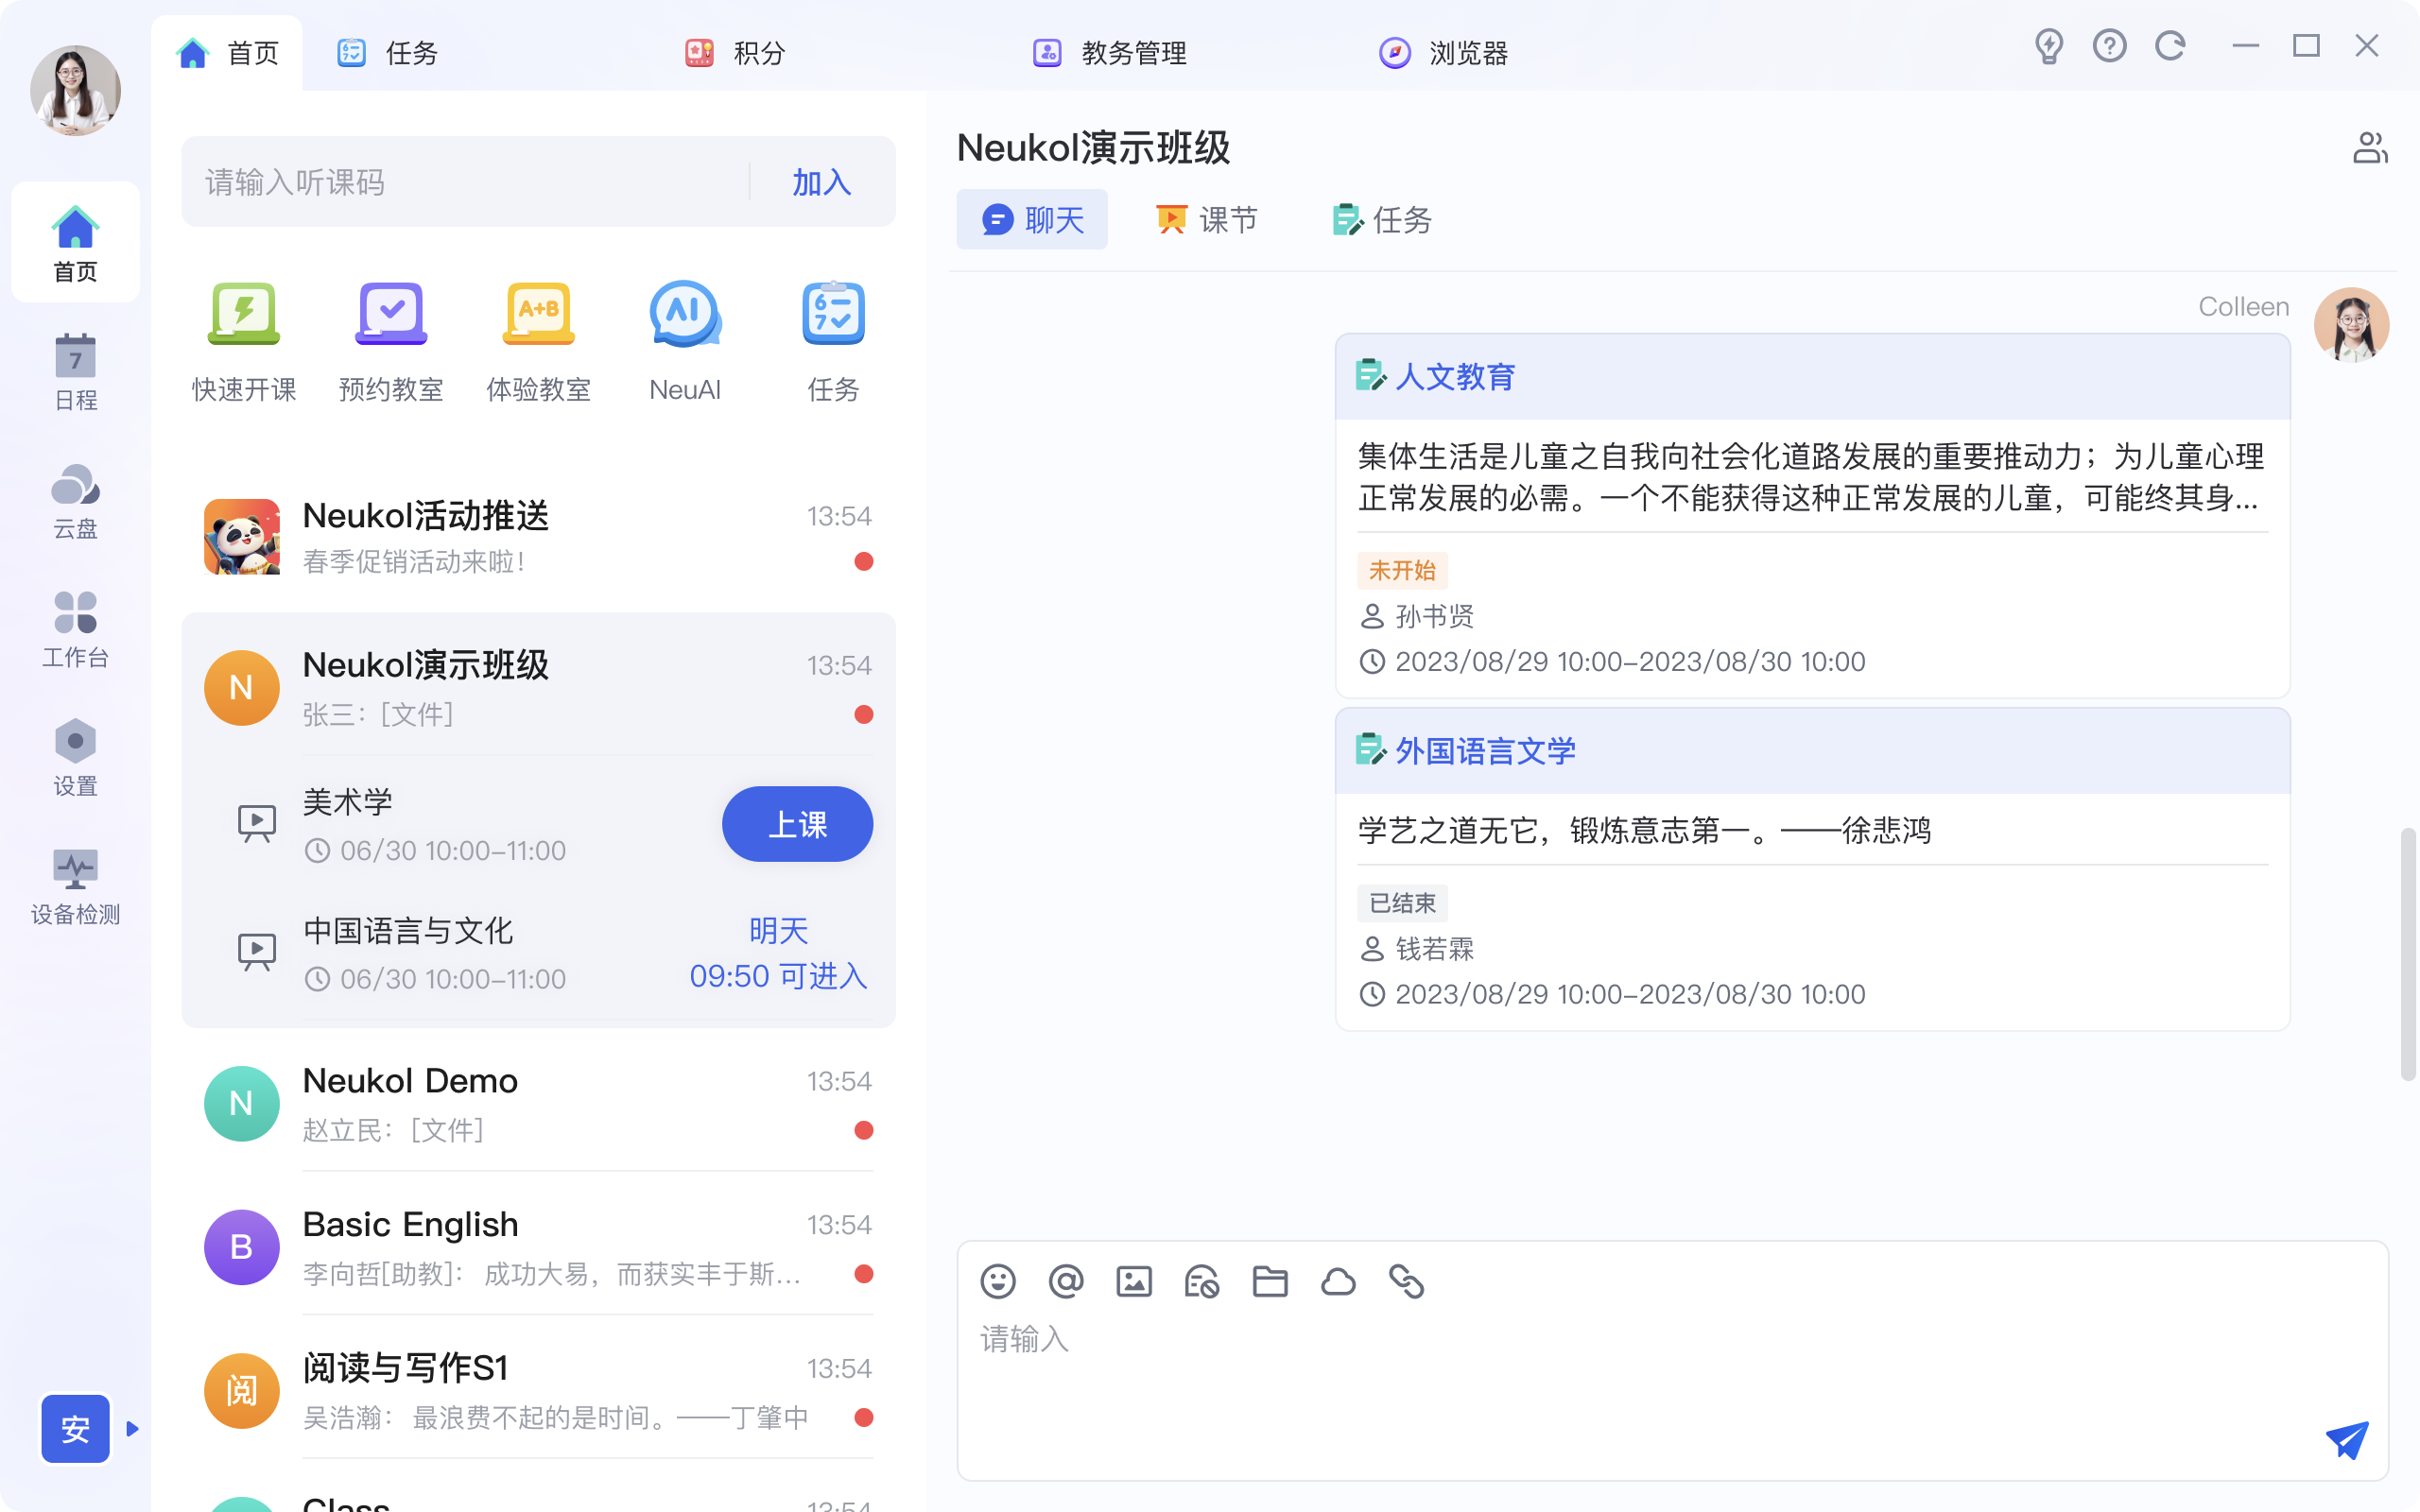Screen dimensions: 2420x1512
Task: Open the 外国语言文学 task card title
Action: (x=1485, y=751)
